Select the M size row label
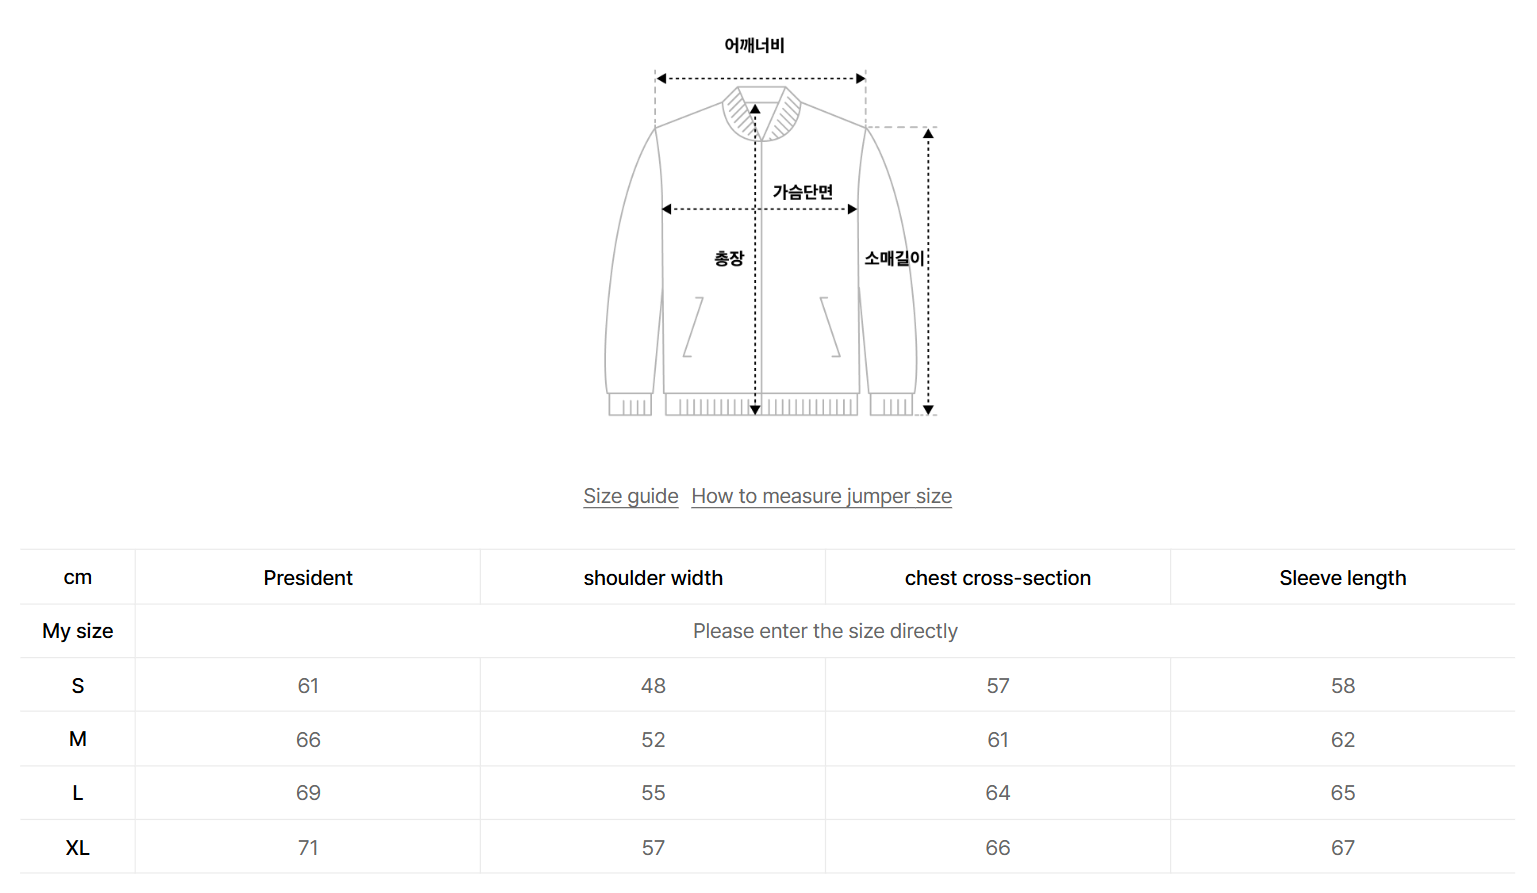1537x893 pixels. click(78, 739)
